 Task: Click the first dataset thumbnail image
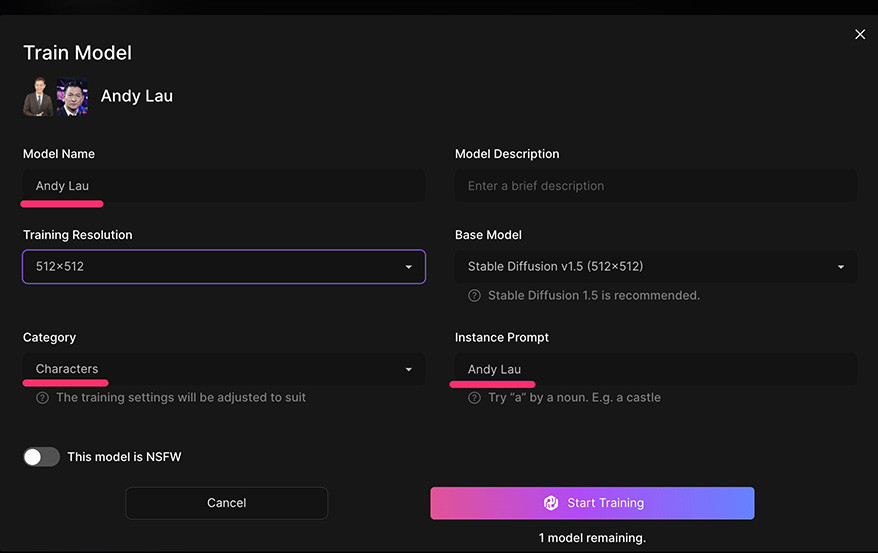[x=38, y=97]
